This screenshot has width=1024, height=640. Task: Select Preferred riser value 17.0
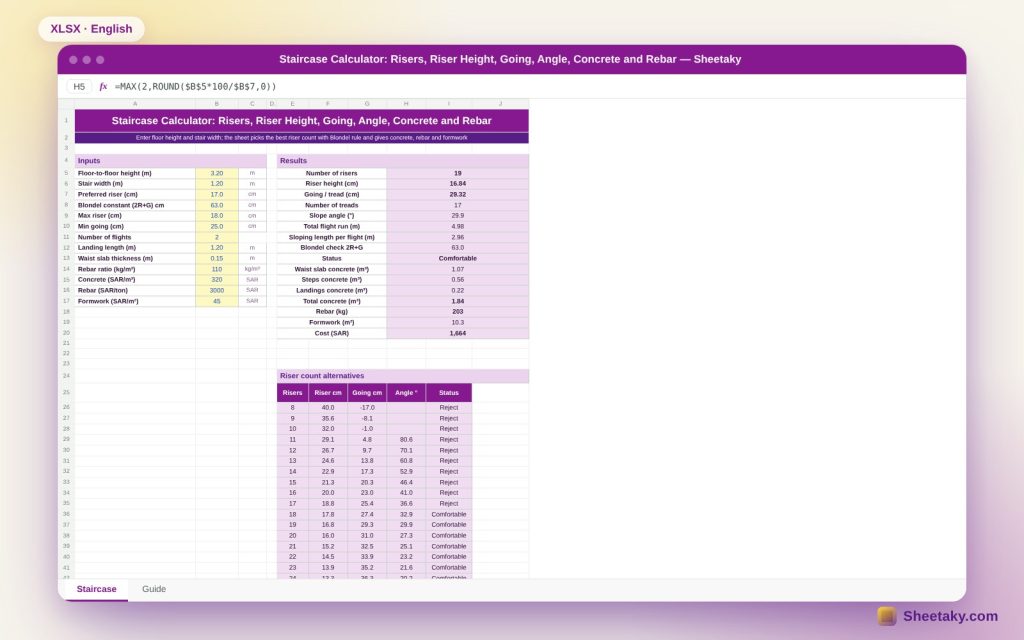pos(217,195)
